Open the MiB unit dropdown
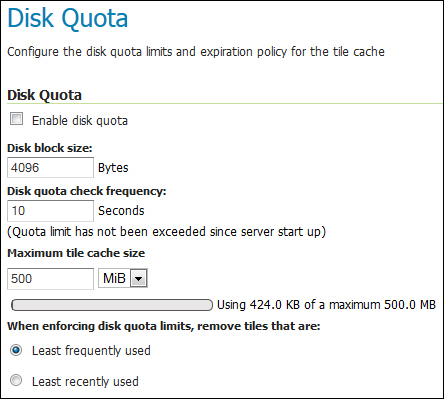444x399 pixels. pos(123,278)
